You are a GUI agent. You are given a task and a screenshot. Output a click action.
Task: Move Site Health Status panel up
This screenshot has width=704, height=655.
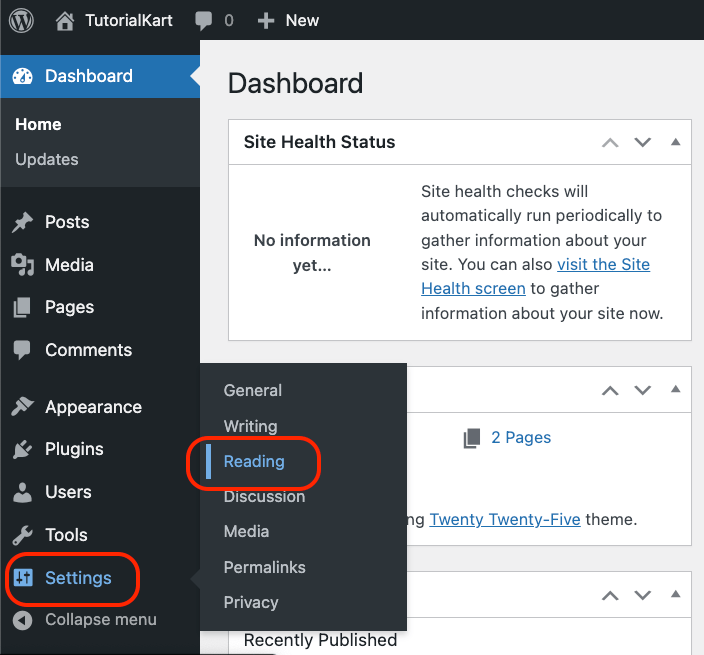(x=610, y=142)
